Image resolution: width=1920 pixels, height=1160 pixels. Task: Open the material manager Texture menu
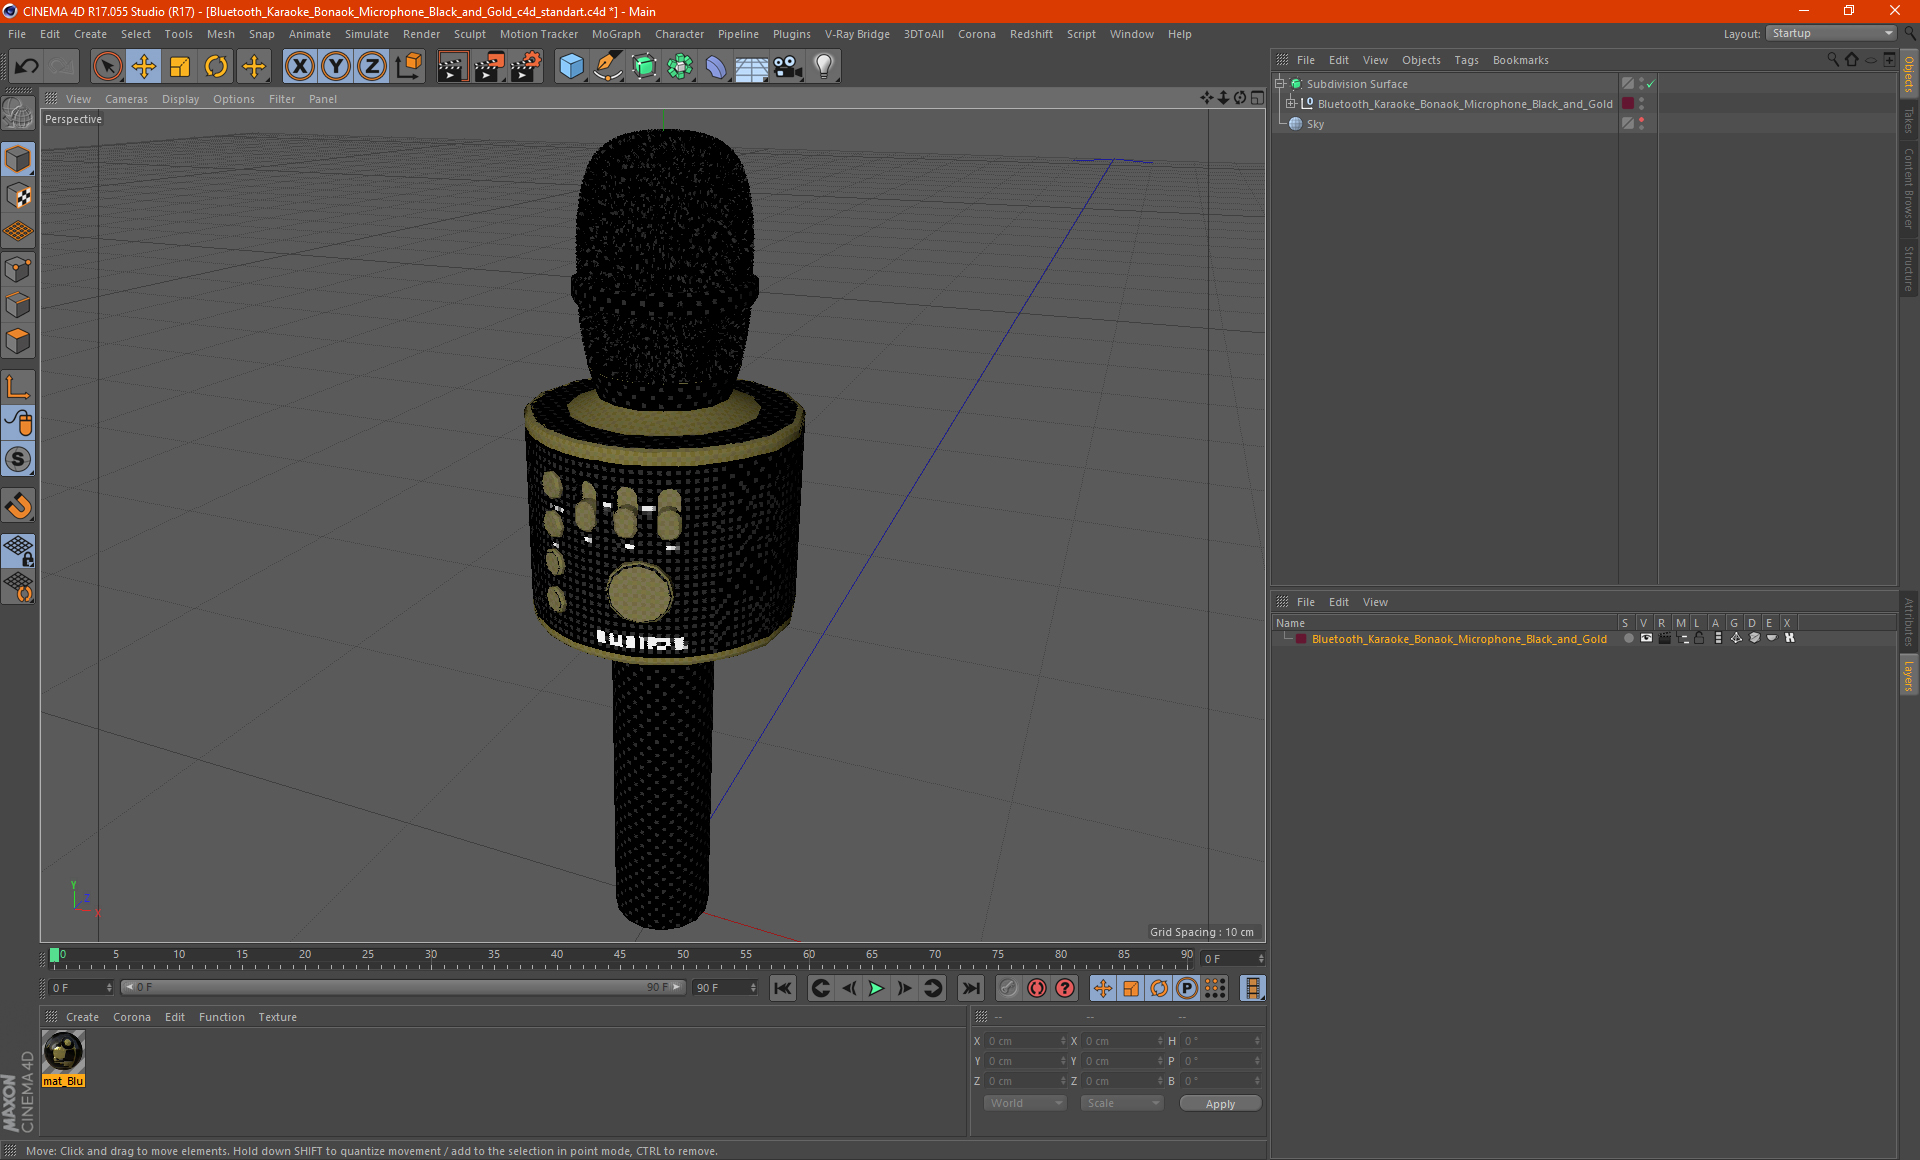point(277,1017)
